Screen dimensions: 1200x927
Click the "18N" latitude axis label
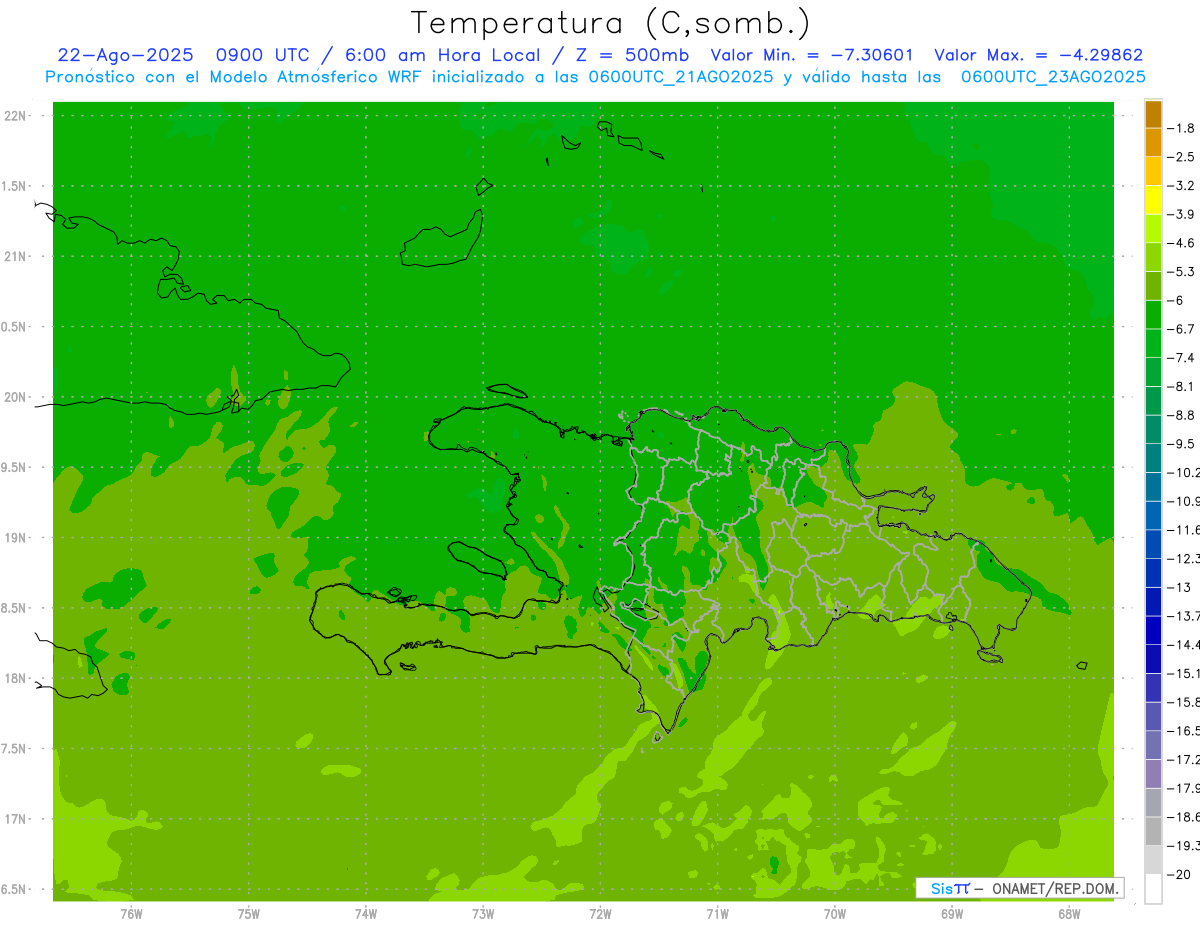tap(16, 679)
